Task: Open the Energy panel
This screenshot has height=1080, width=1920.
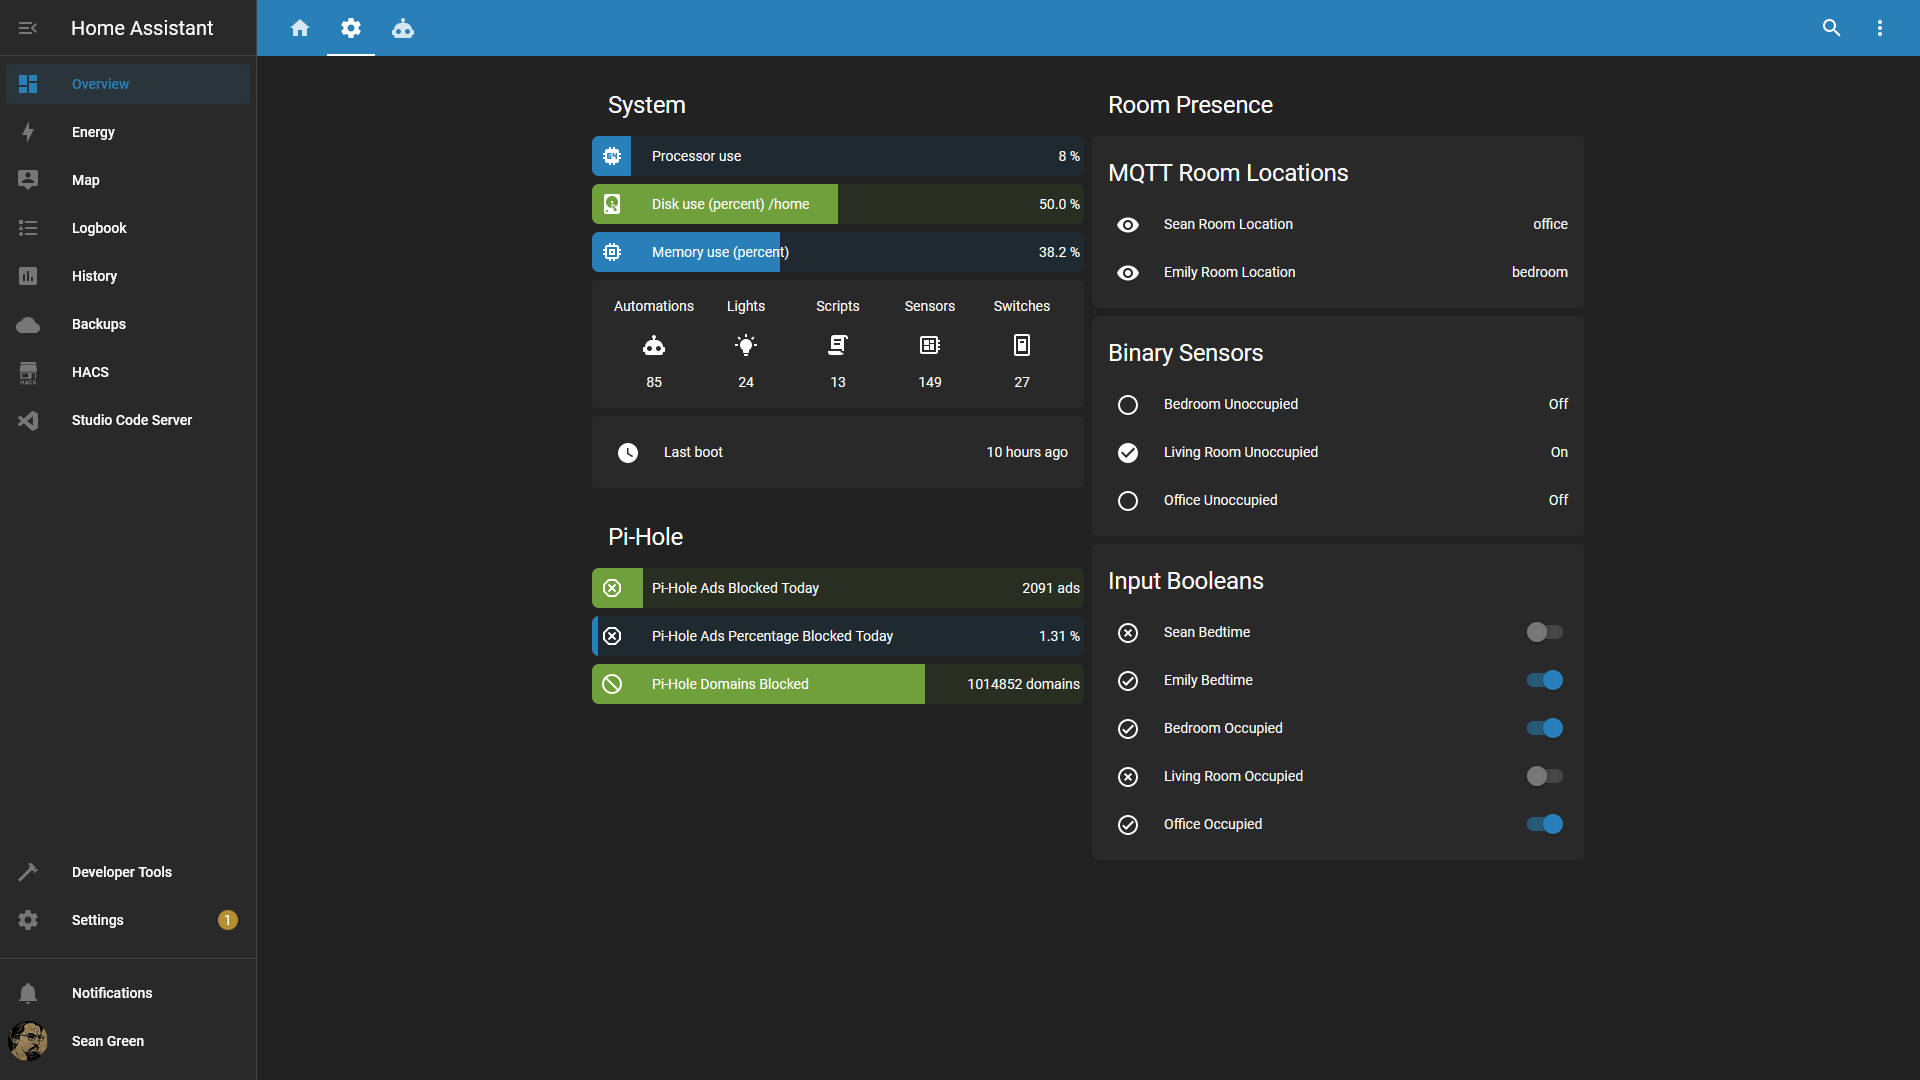Action: point(128,132)
